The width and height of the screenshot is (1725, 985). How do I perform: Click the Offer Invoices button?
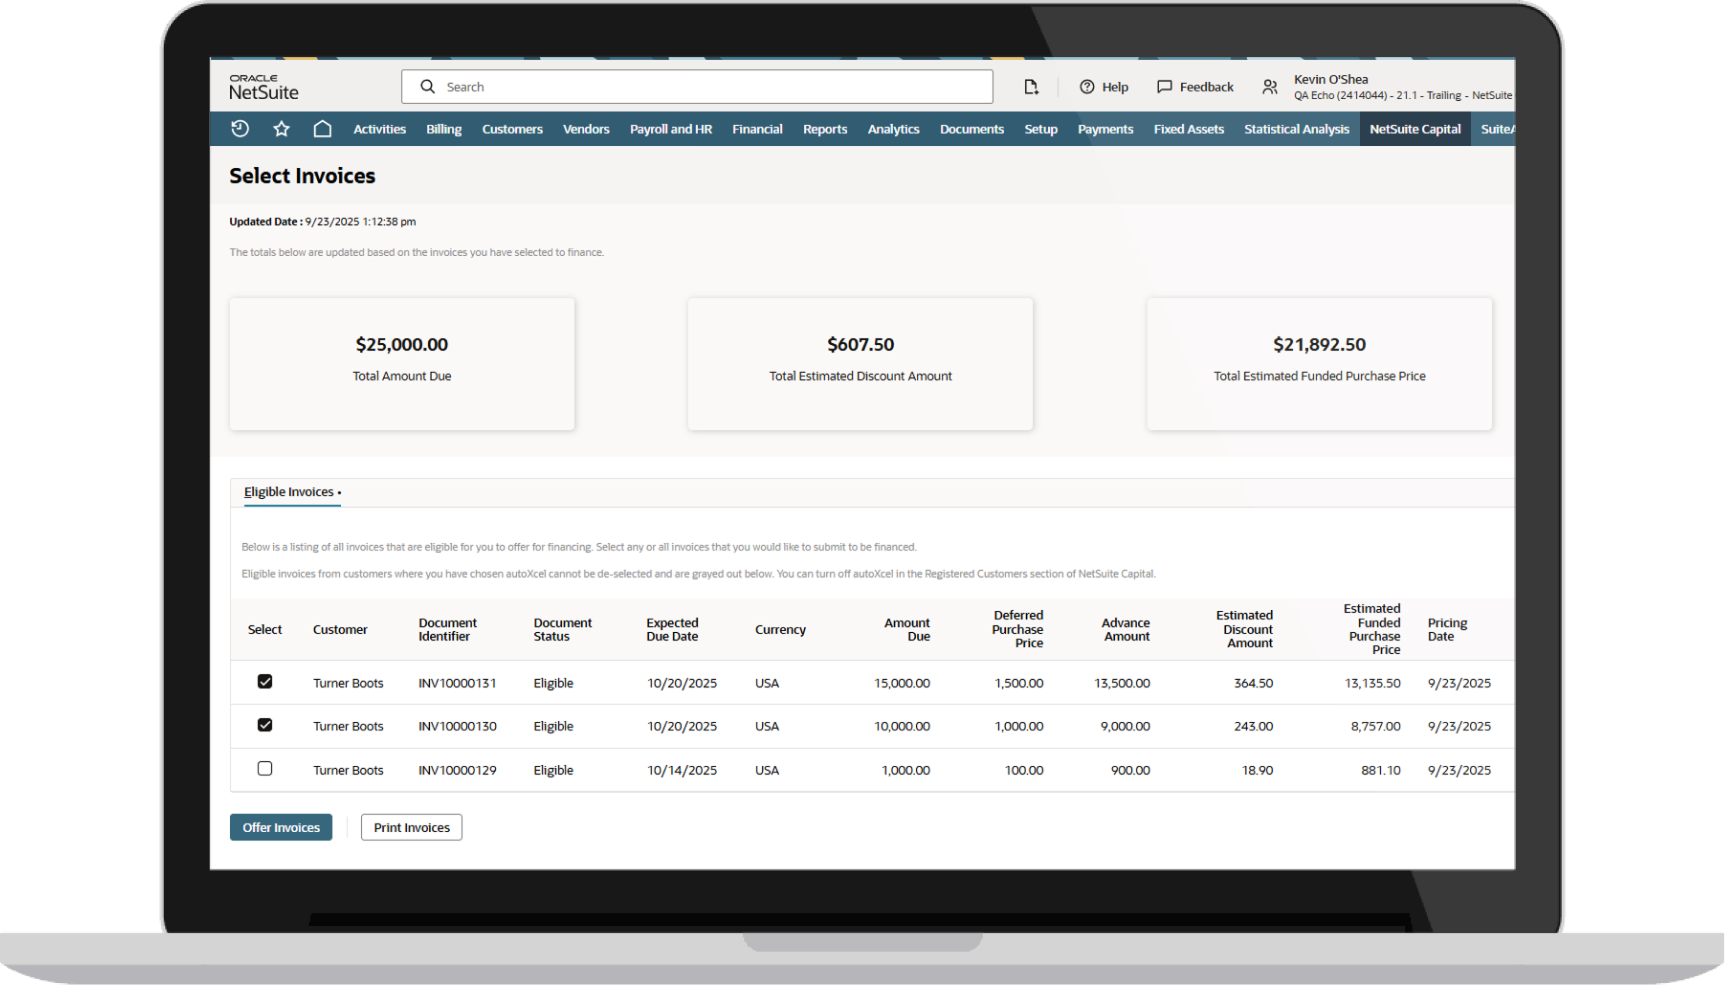281,827
